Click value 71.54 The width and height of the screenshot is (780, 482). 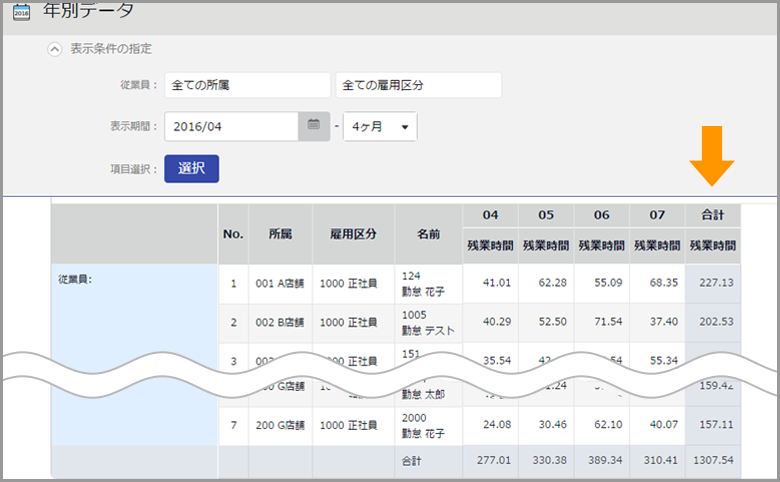pyautogui.click(x=608, y=322)
